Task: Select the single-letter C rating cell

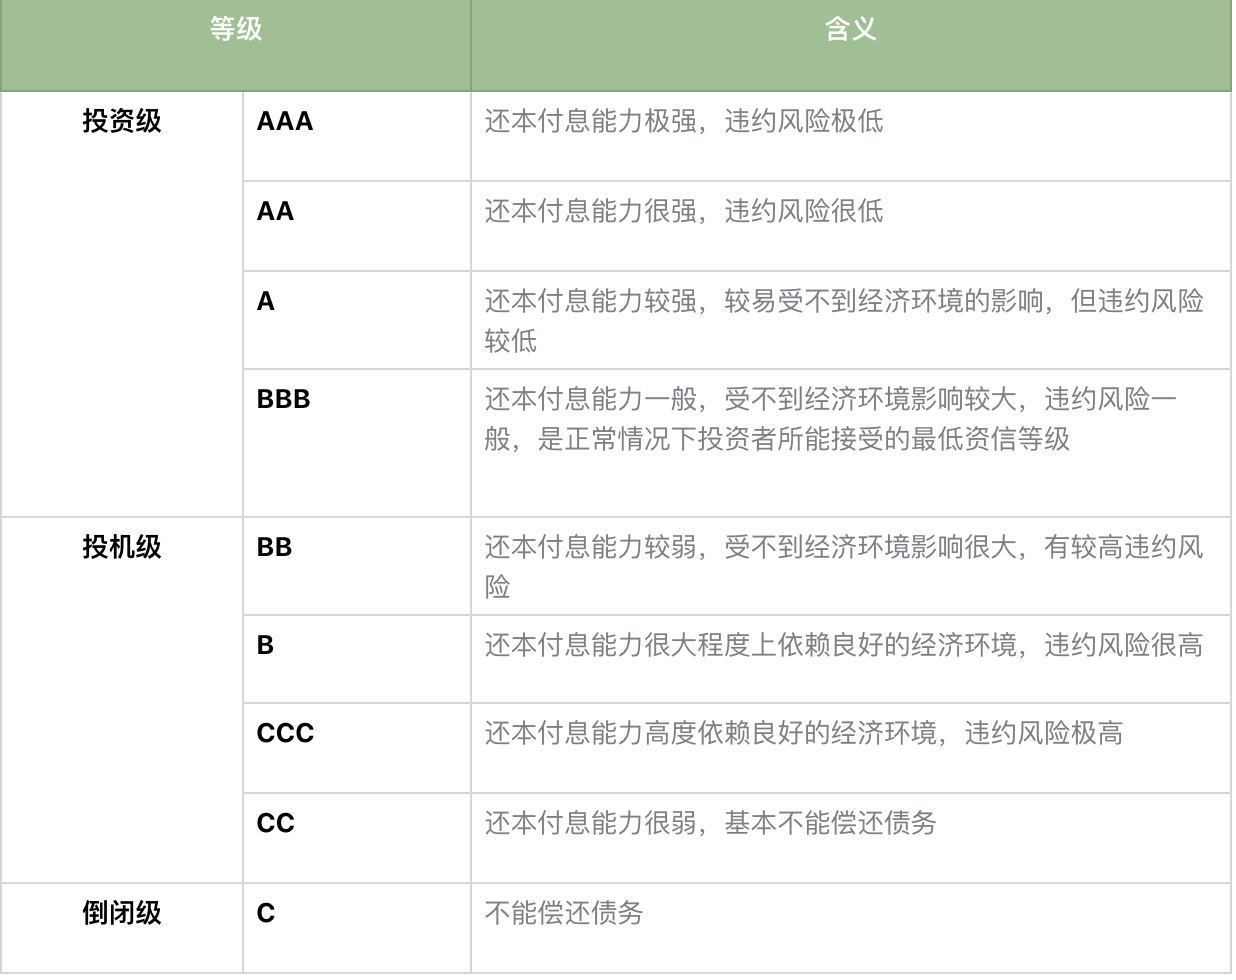Action: click(x=266, y=914)
